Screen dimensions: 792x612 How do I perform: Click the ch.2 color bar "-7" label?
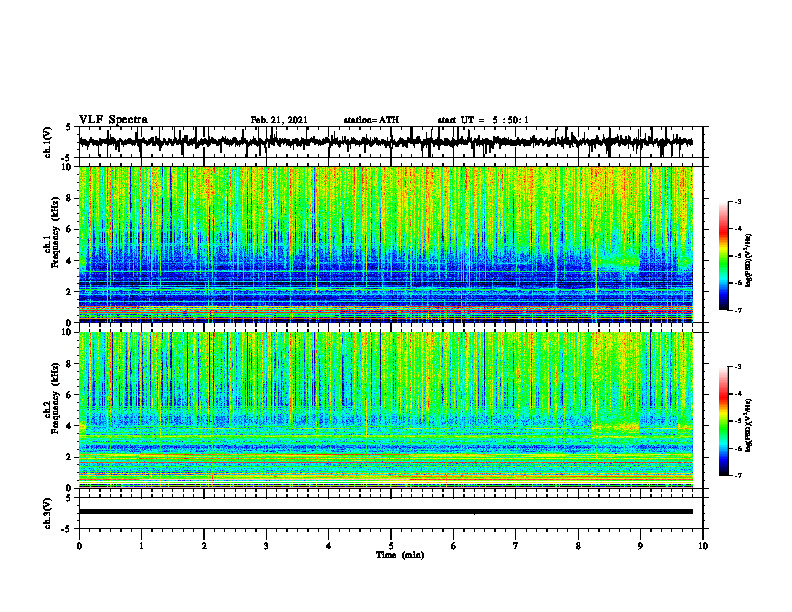click(738, 476)
